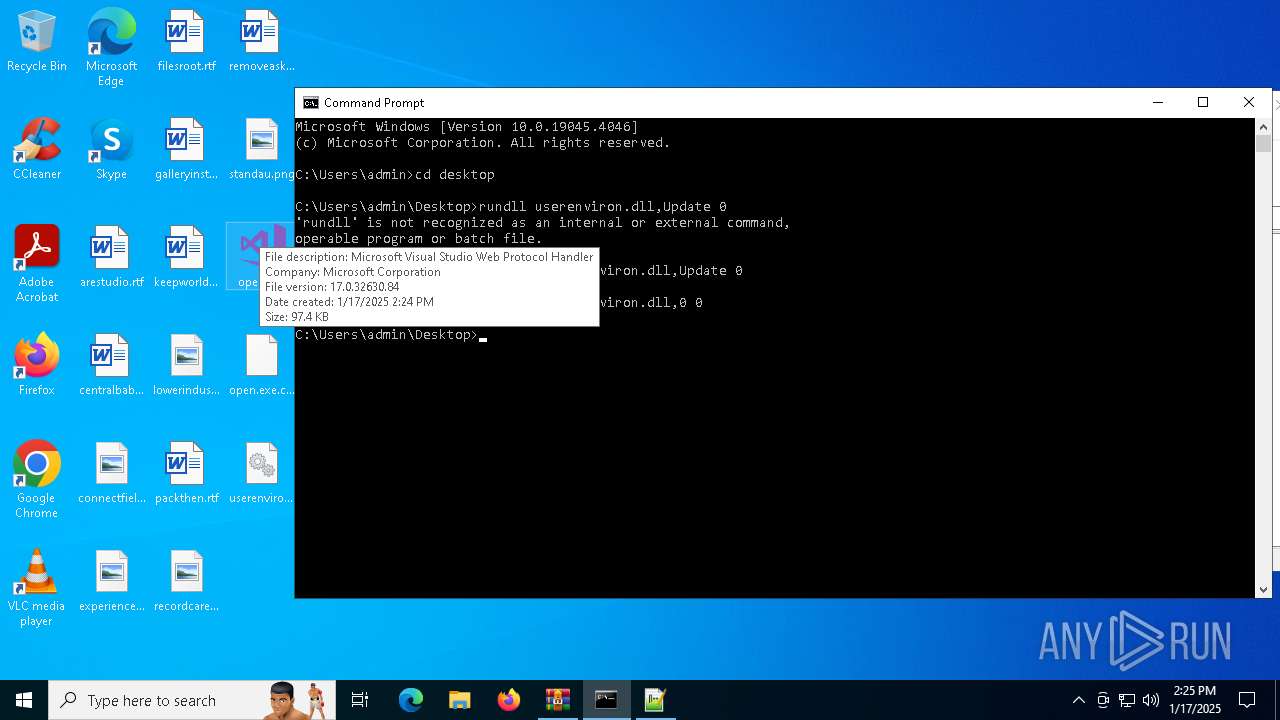Open the notification center
1280x720 pixels.
coord(1247,700)
